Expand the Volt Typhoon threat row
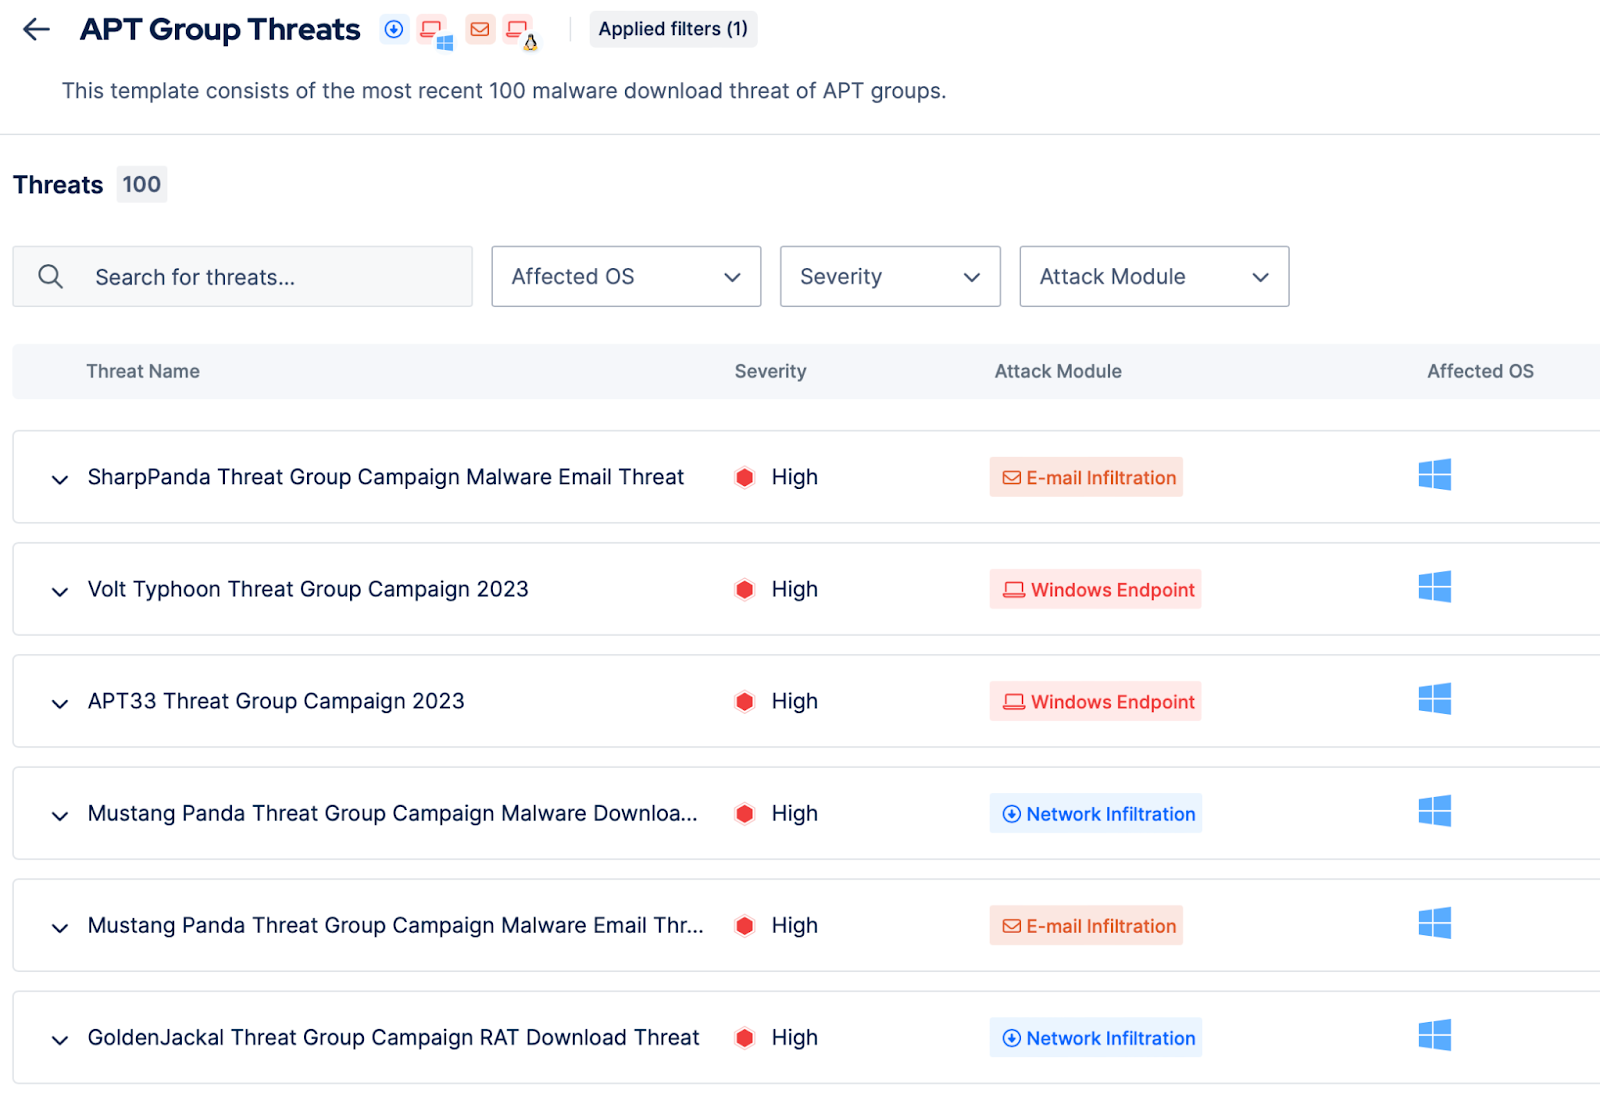Screen dimensions: 1600x1093 60,591
